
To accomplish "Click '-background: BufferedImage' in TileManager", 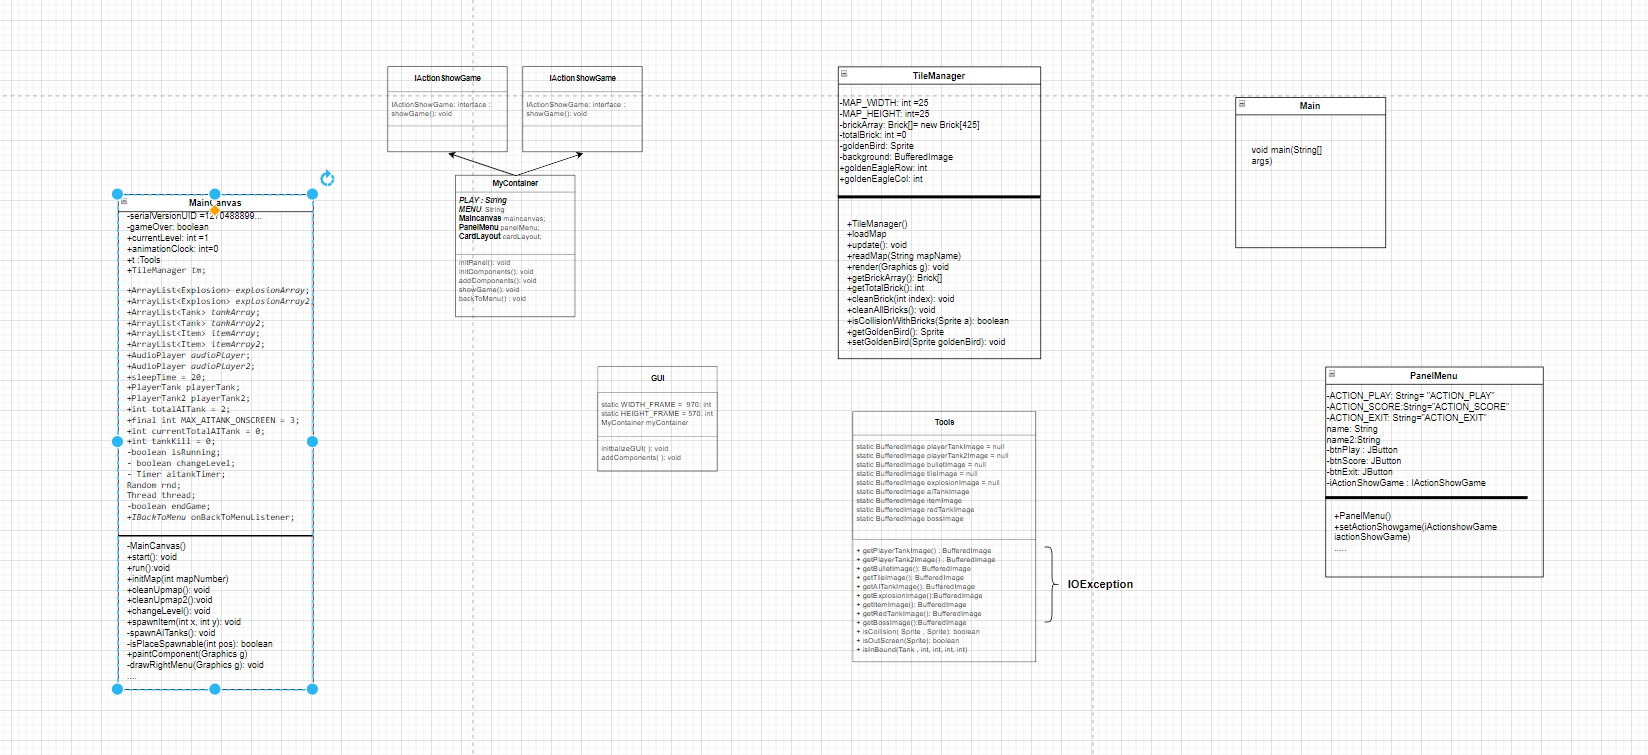I will pyautogui.click(x=896, y=157).
